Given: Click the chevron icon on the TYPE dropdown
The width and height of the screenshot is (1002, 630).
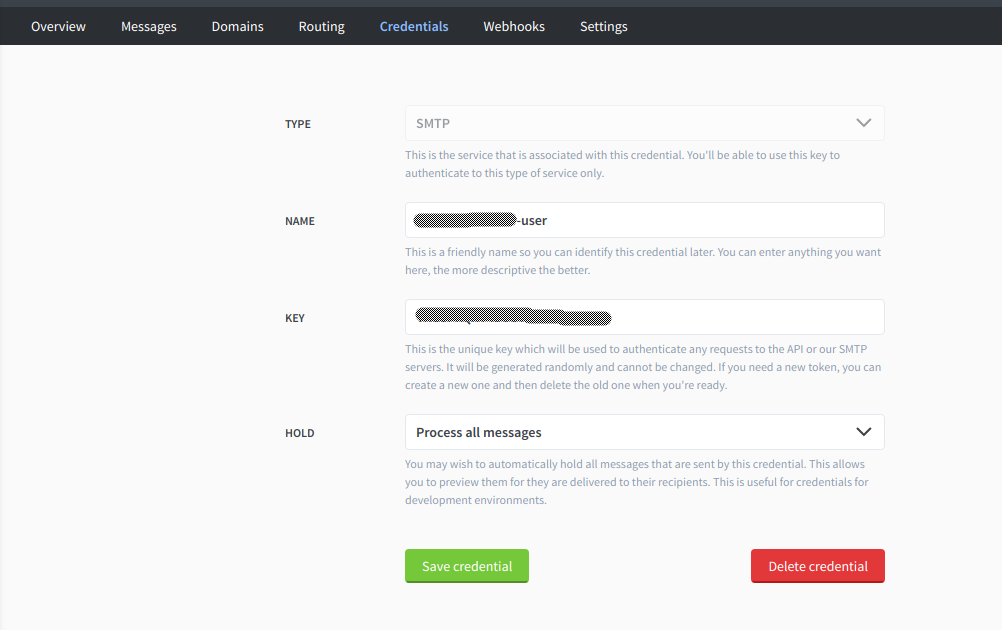Looking at the screenshot, I should tap(863, 122).
